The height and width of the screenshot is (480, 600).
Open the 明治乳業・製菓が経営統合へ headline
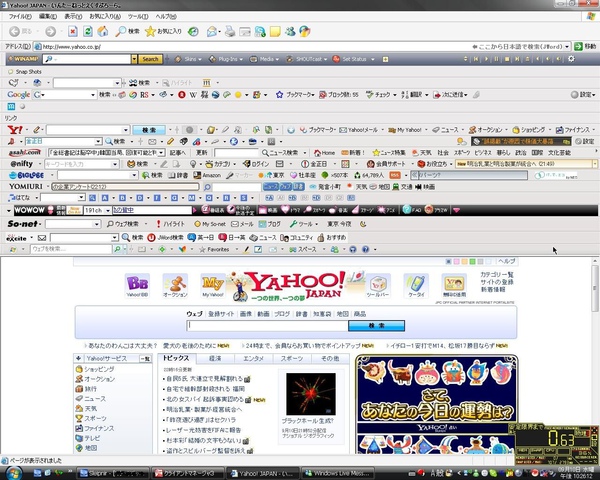coord(204,410)
